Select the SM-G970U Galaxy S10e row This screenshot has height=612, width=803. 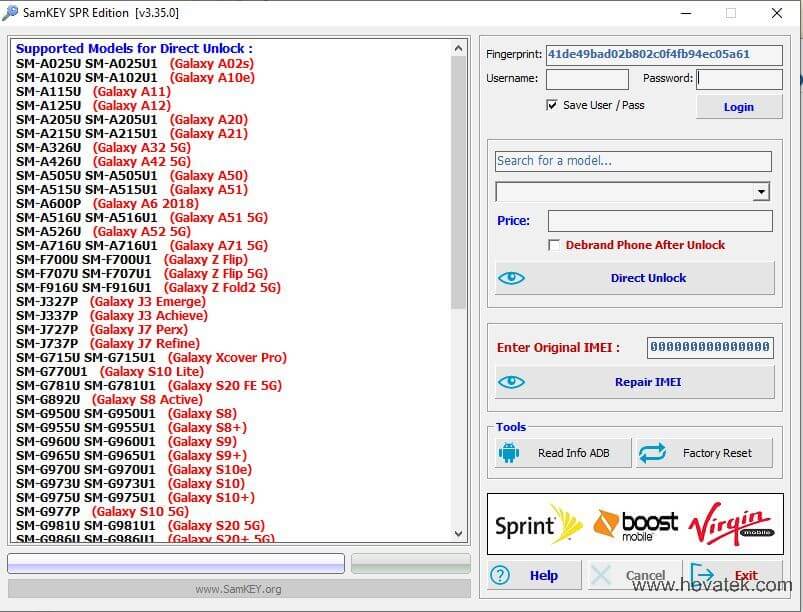(x=134, y=469)
